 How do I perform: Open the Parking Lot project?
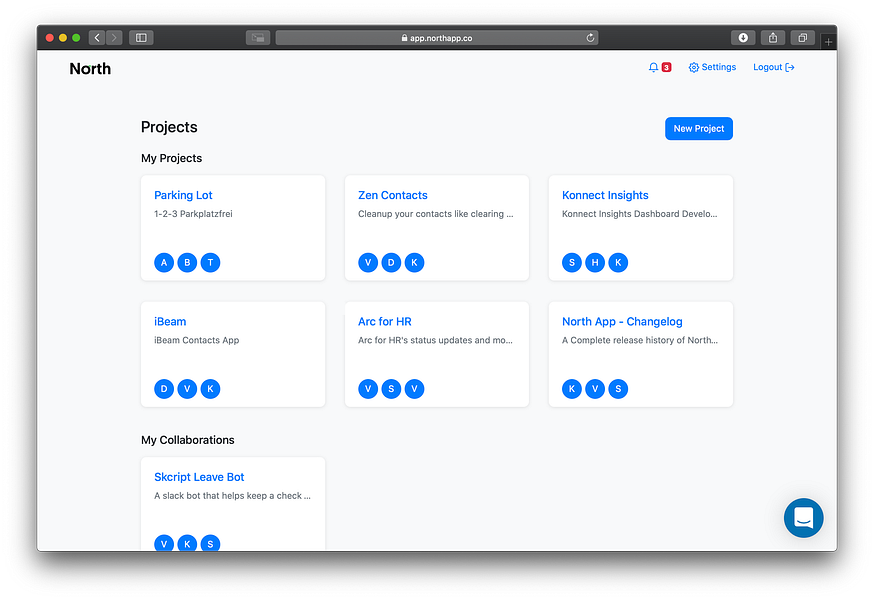pyautogui.click(x=183, y=195)
